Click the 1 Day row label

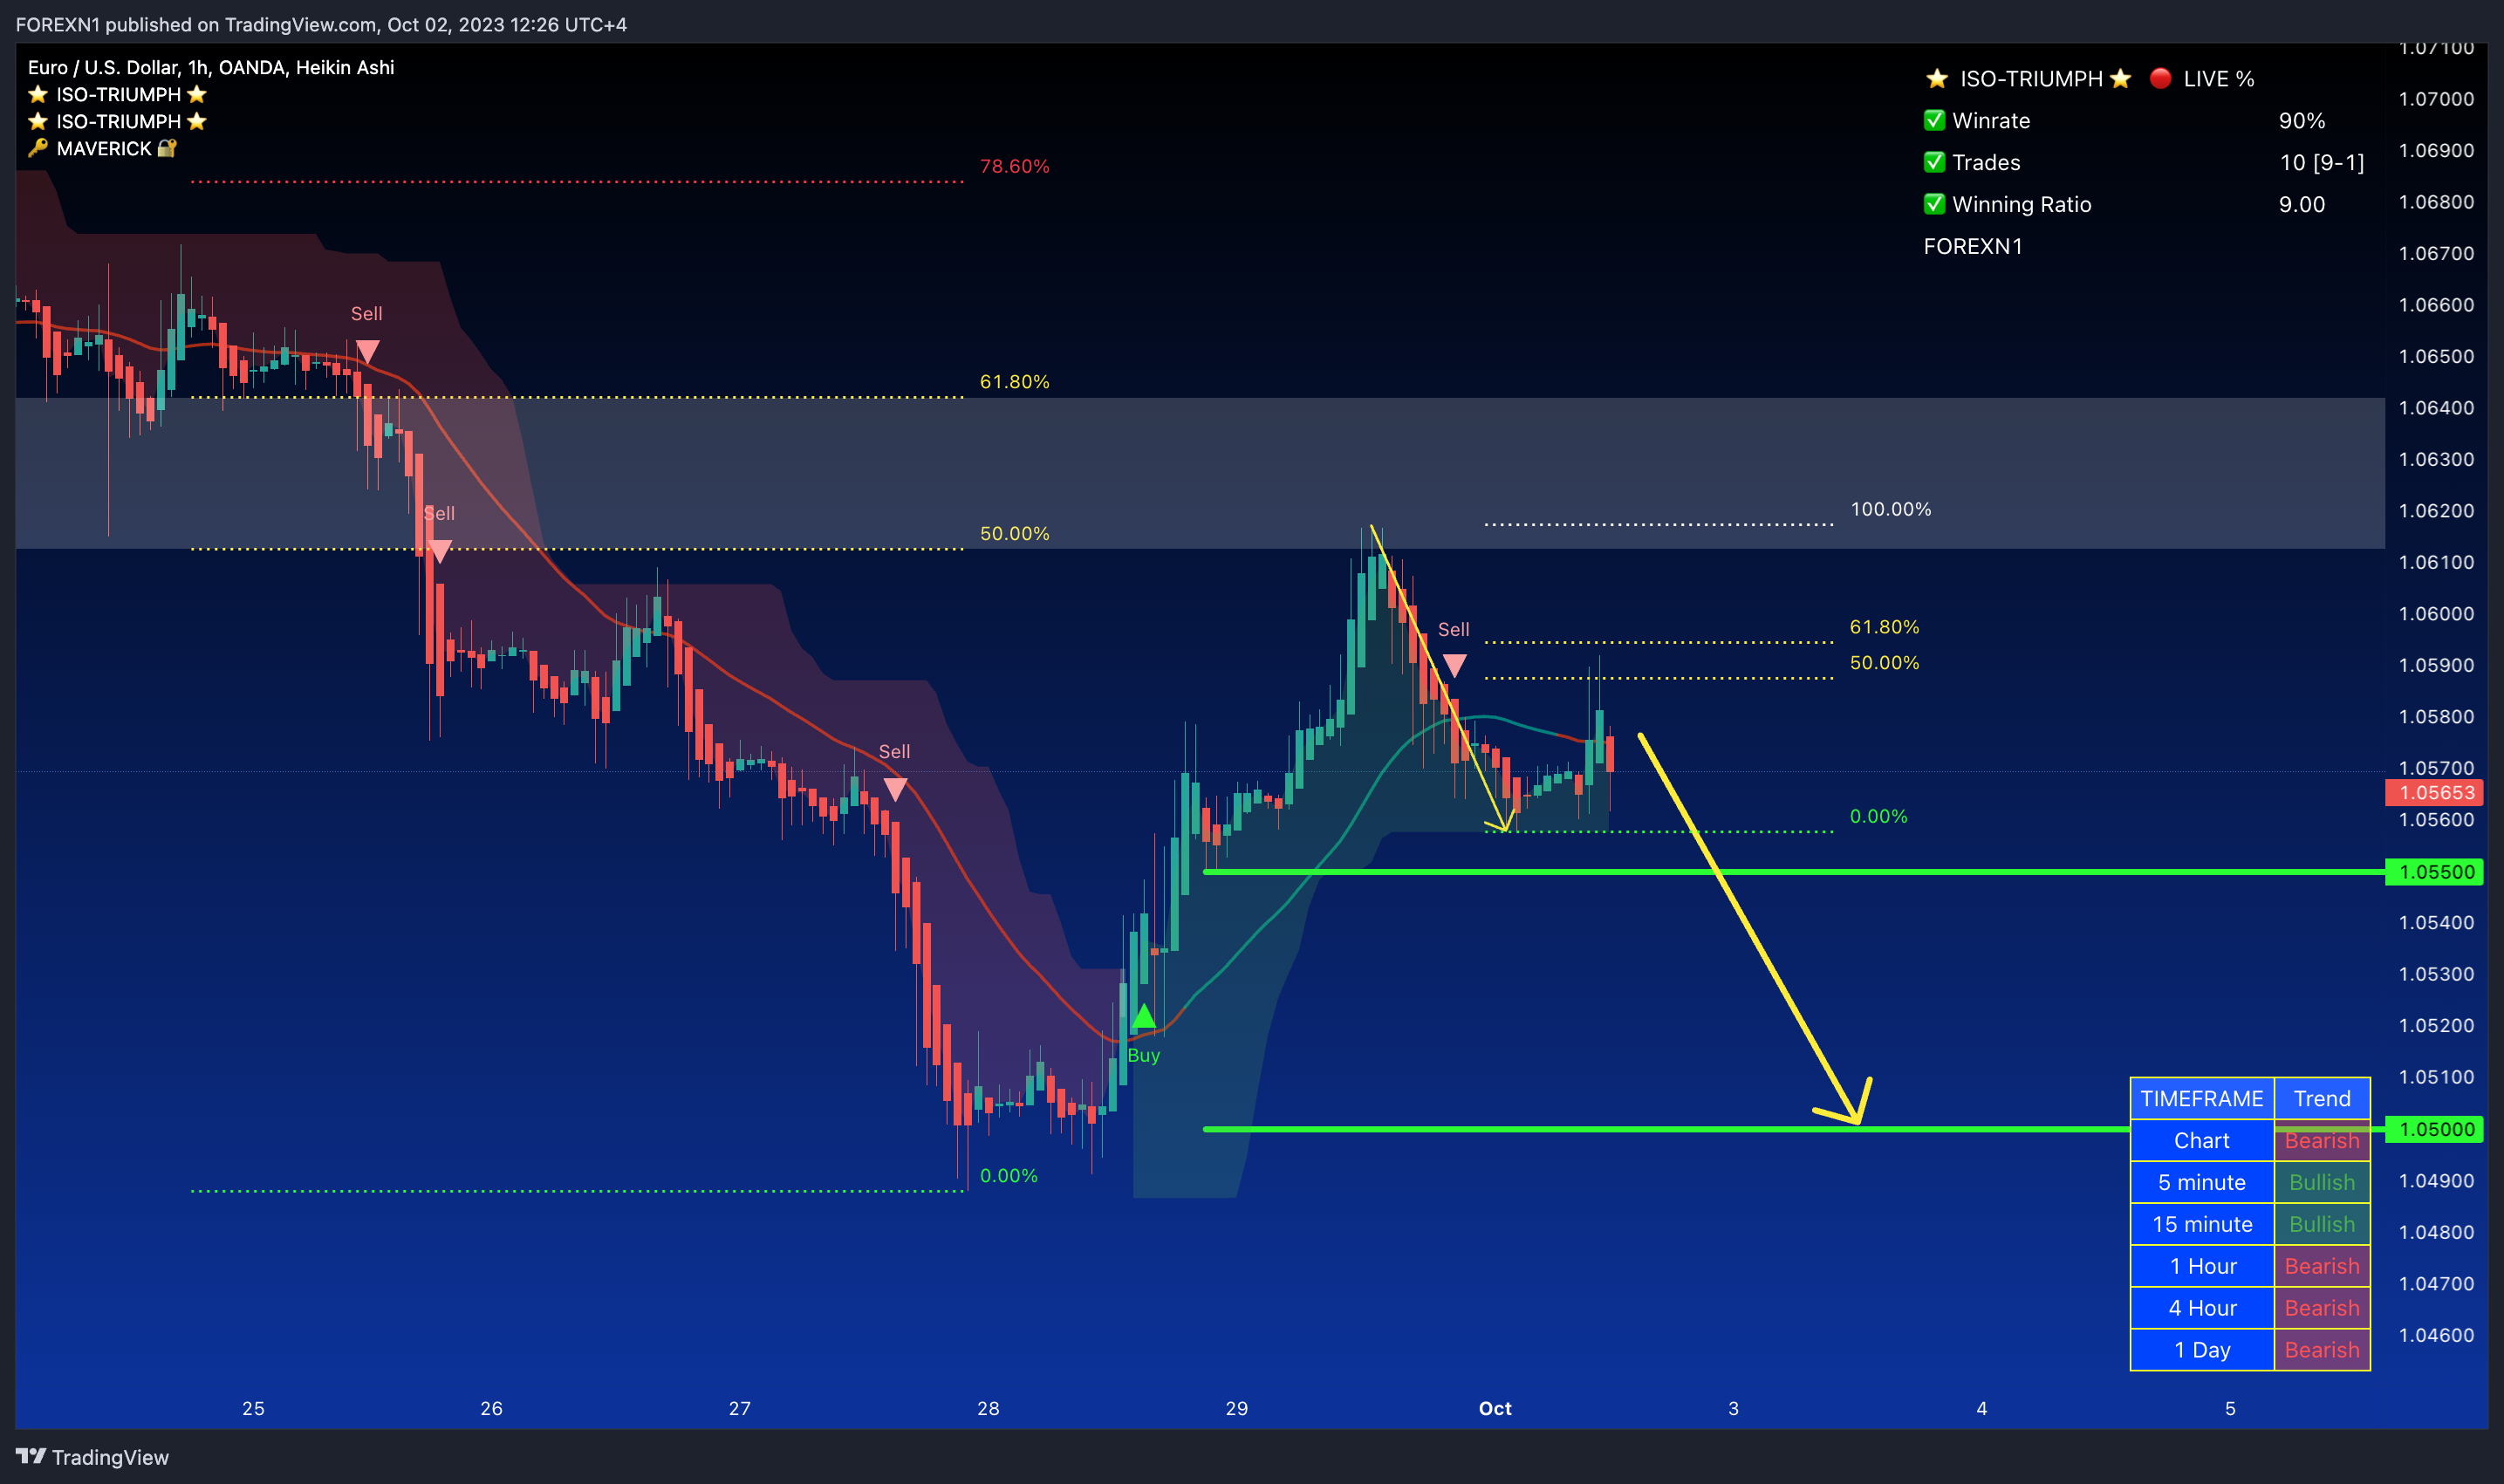[2201, 1350]
